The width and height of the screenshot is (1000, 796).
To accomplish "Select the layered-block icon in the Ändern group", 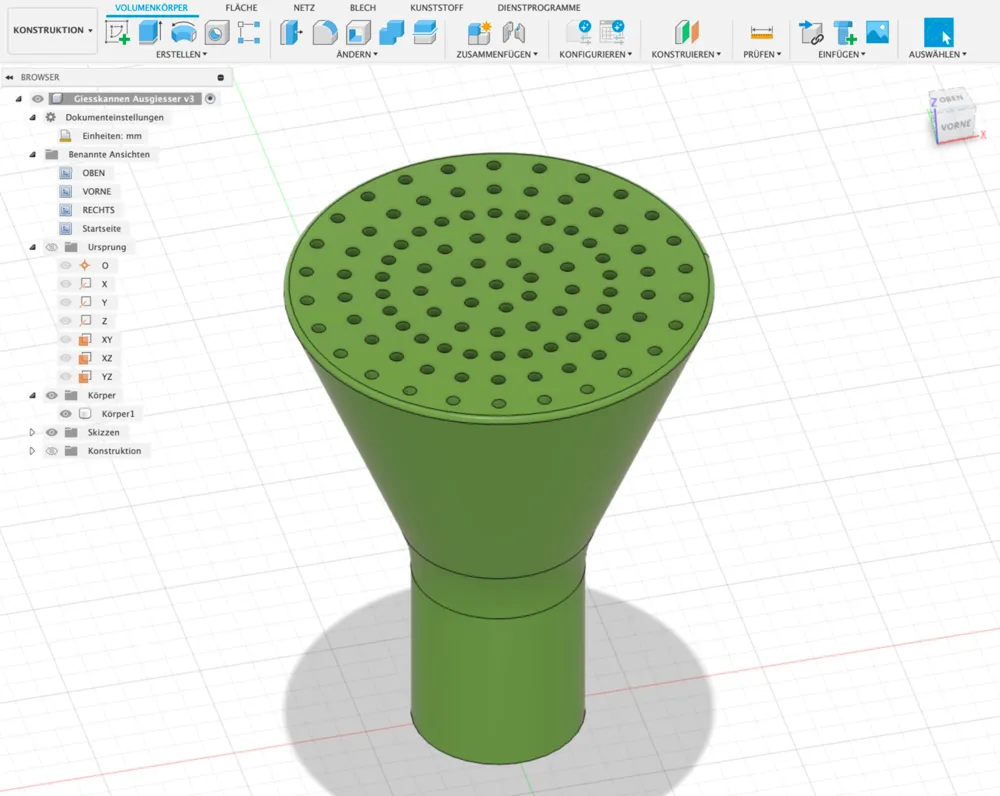I will click(425, 32).
